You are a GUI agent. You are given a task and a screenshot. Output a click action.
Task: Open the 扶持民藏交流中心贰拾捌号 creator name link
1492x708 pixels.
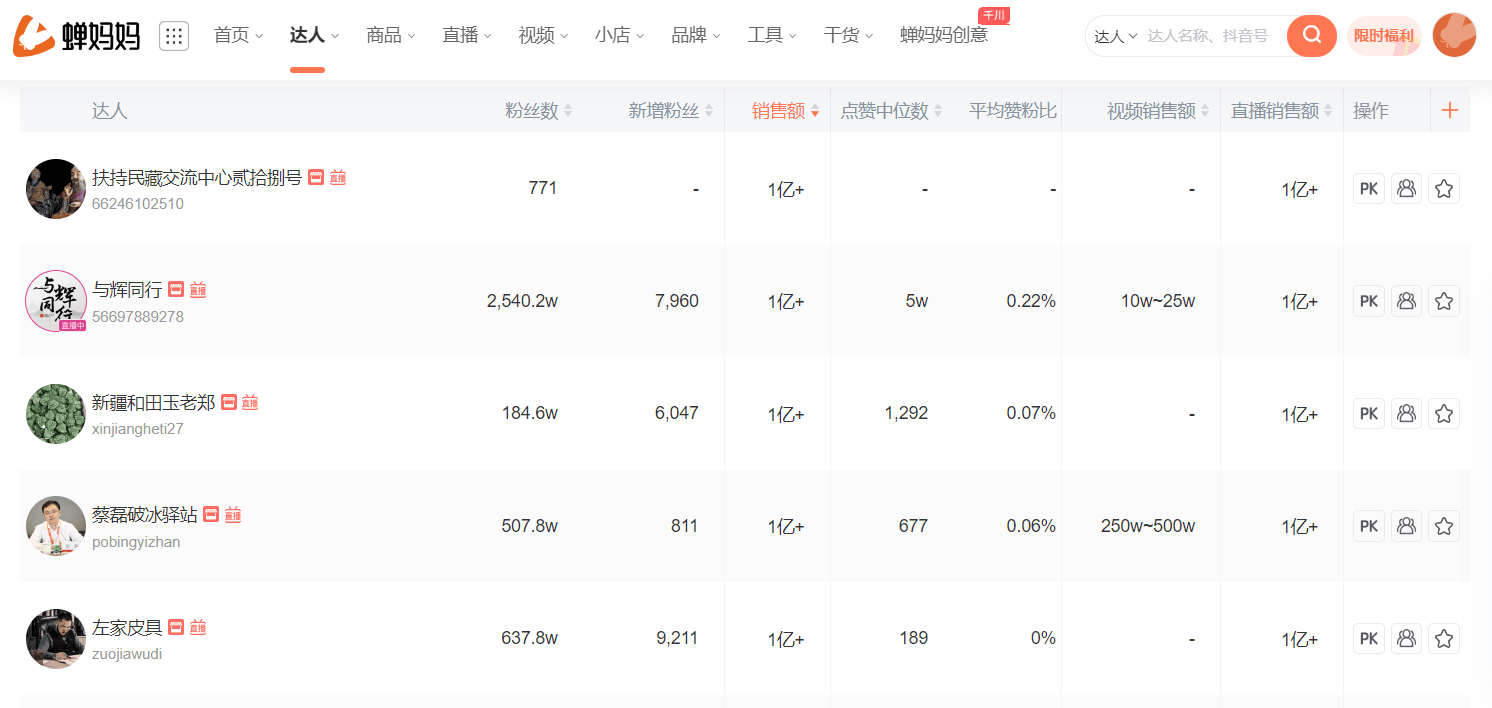pos(197,177)
